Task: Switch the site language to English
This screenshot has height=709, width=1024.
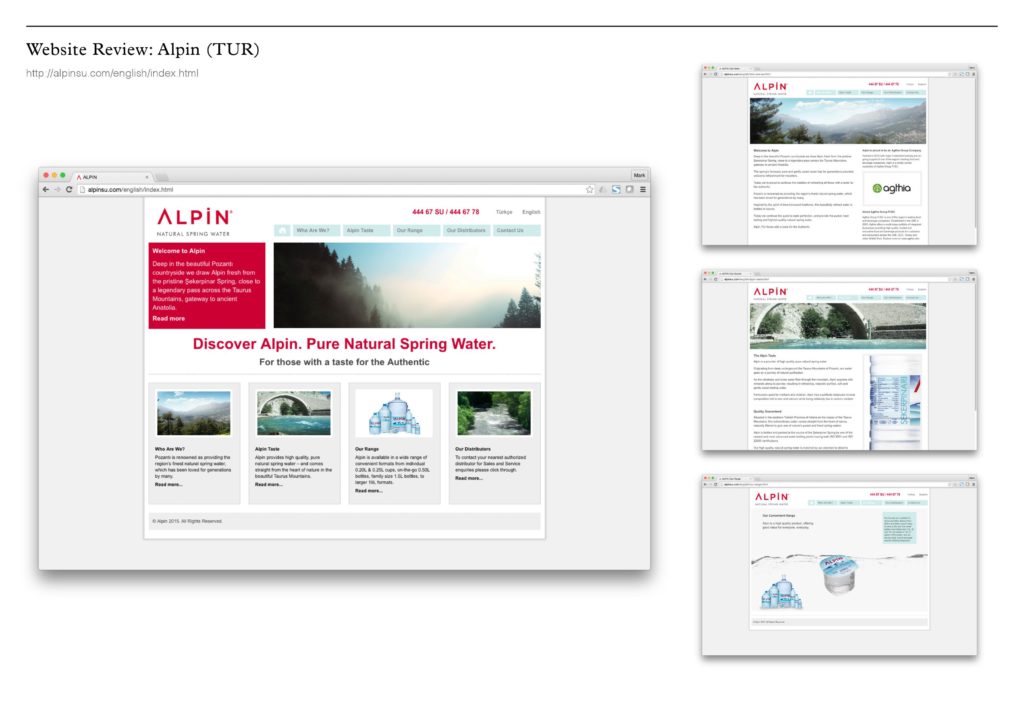Action: tap(531, 212)
